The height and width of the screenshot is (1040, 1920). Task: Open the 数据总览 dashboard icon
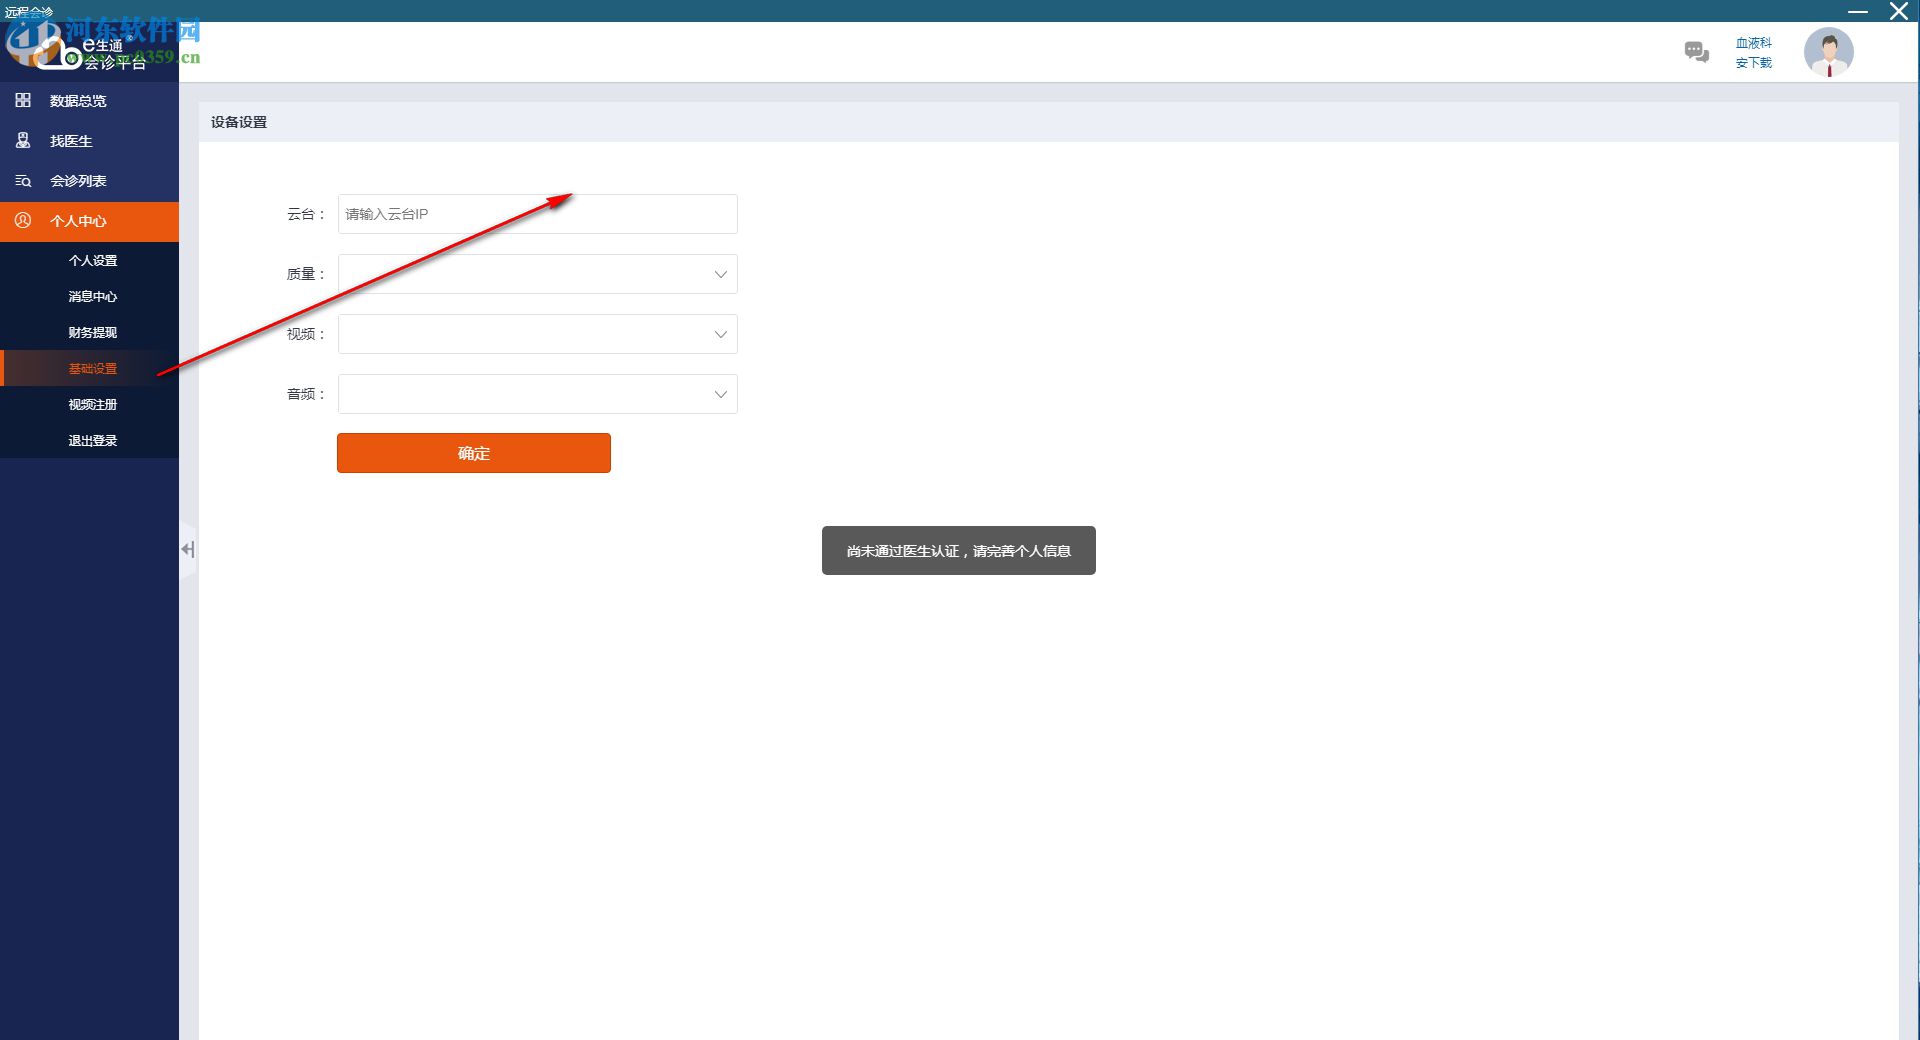click(x=23, y=100)
